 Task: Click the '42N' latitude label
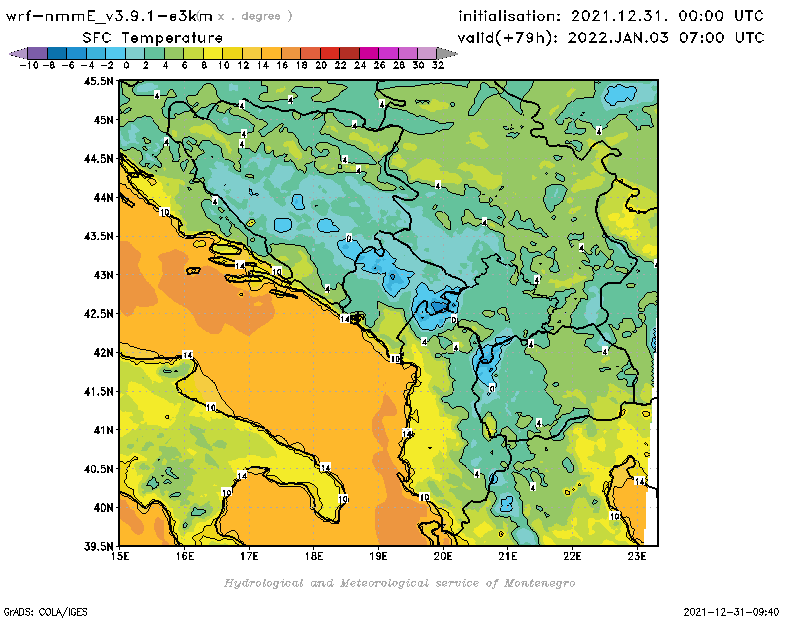(103, 353)
